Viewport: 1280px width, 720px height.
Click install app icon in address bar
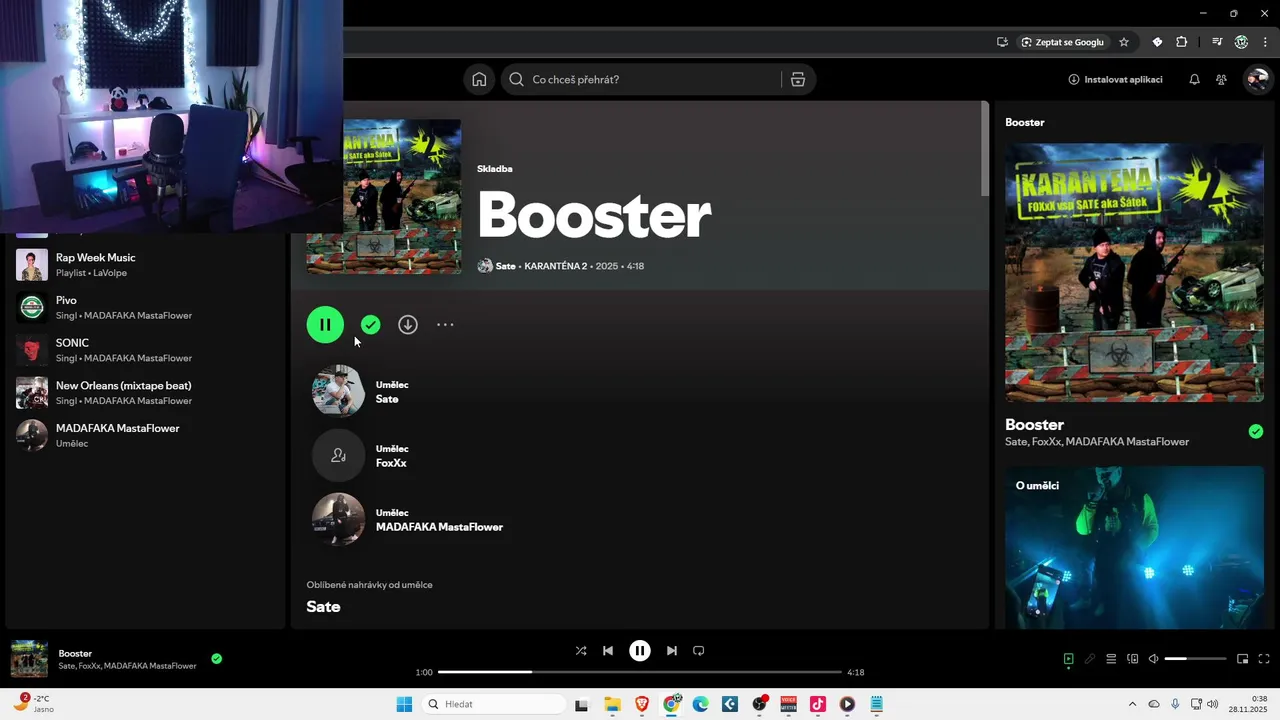coord(1002,42)
